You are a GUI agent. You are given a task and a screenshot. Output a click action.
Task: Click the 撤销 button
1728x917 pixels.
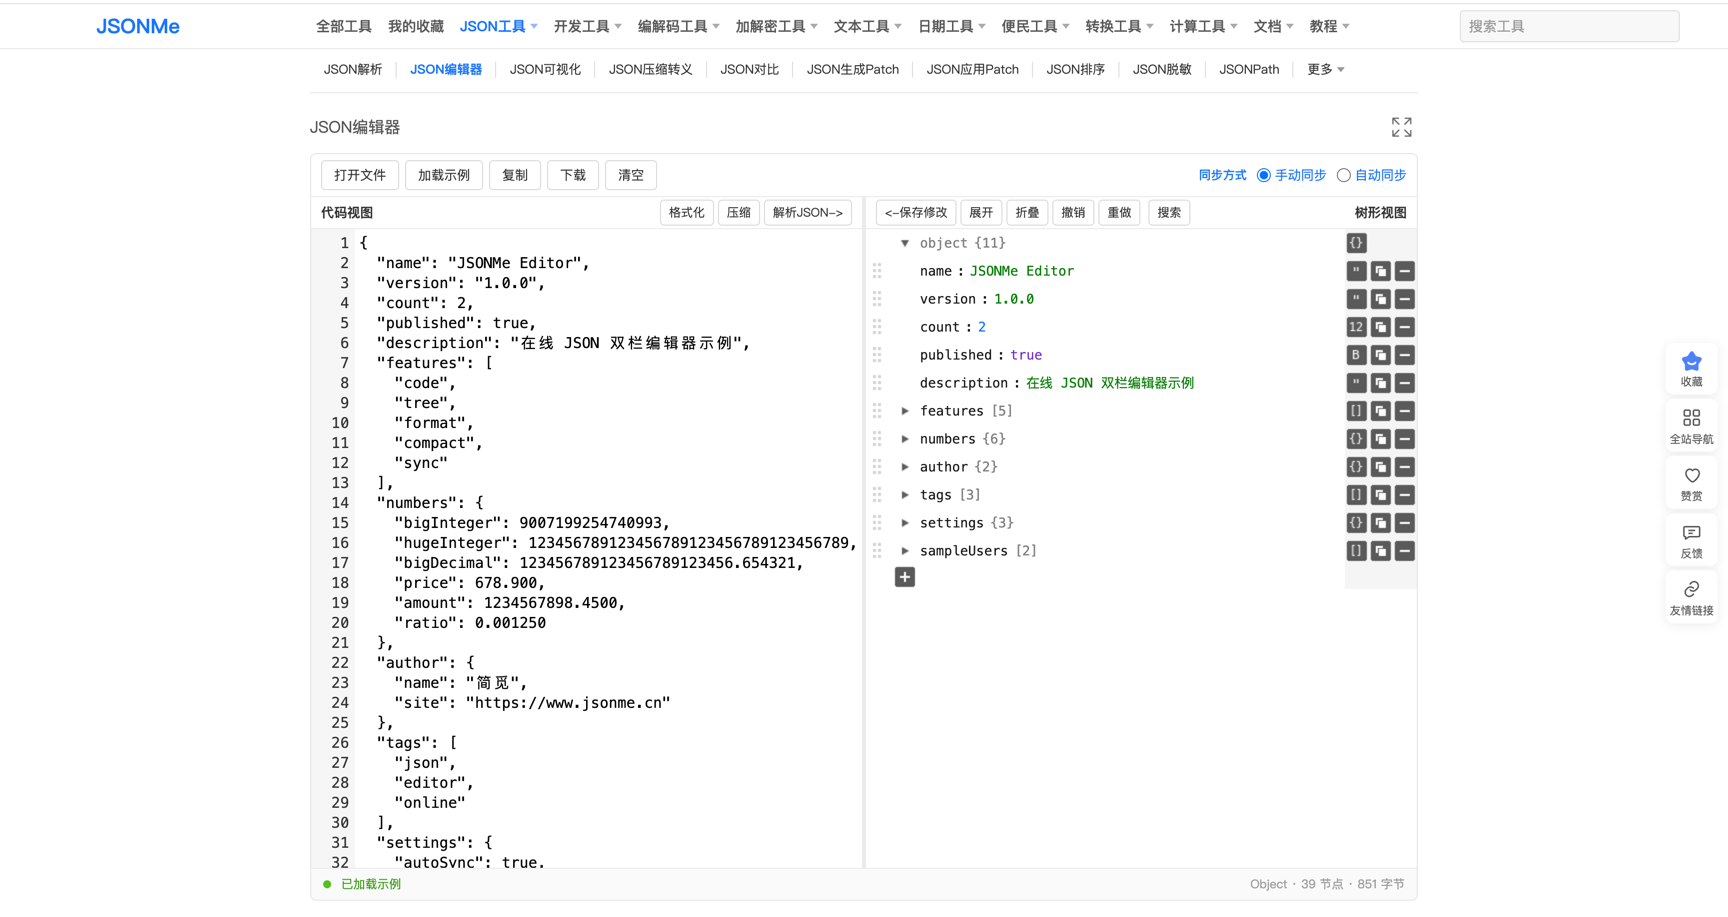pyautogui.click(x=1073, y=212)
